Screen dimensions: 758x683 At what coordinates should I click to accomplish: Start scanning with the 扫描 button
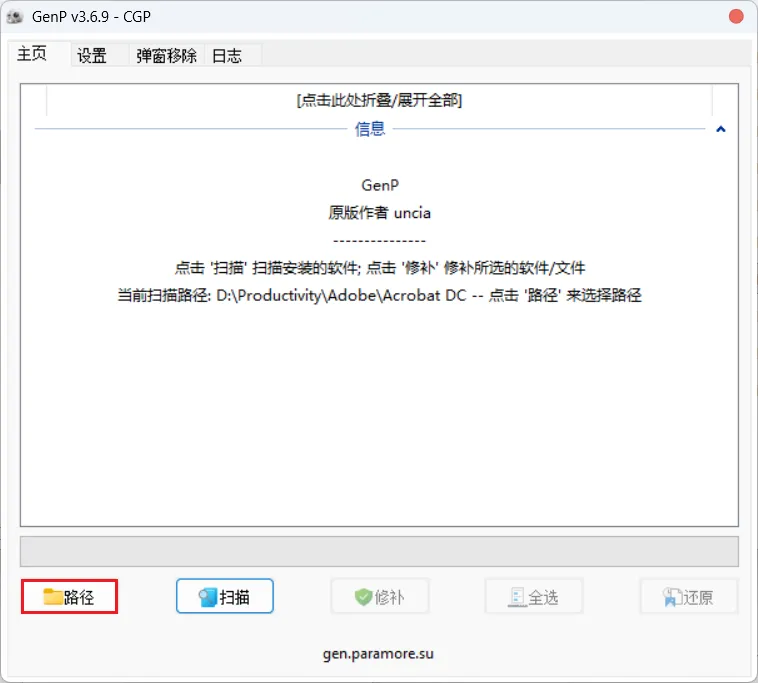pos(225,596)
